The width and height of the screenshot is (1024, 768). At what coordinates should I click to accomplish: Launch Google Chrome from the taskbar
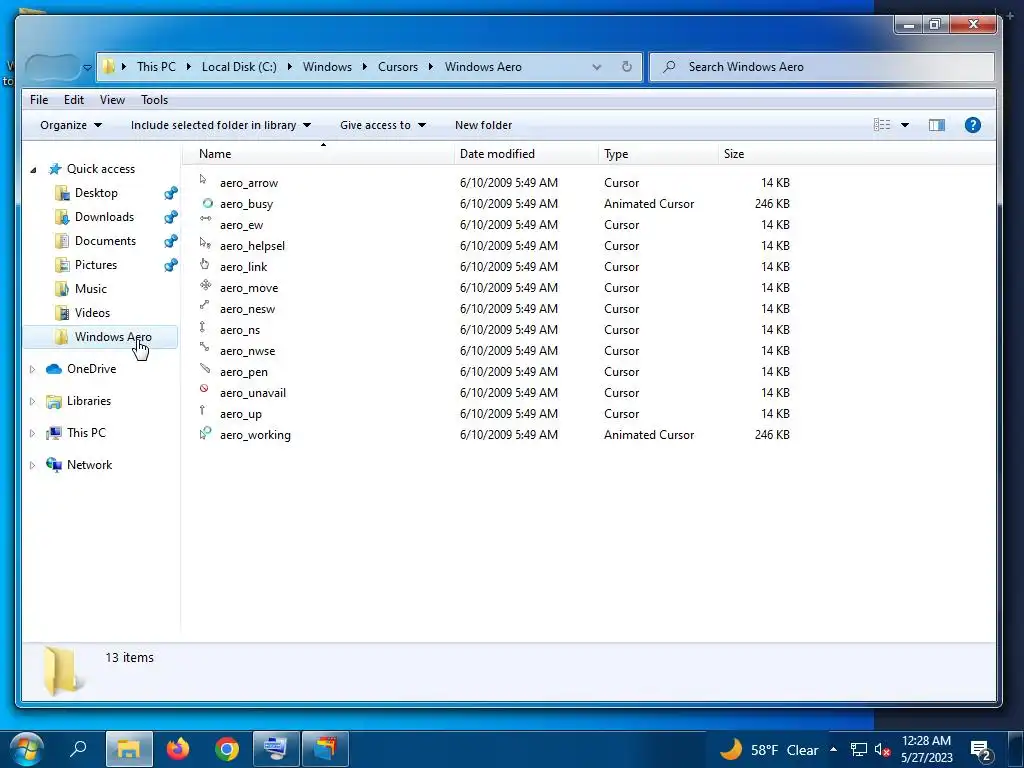[x=227, y=749]
